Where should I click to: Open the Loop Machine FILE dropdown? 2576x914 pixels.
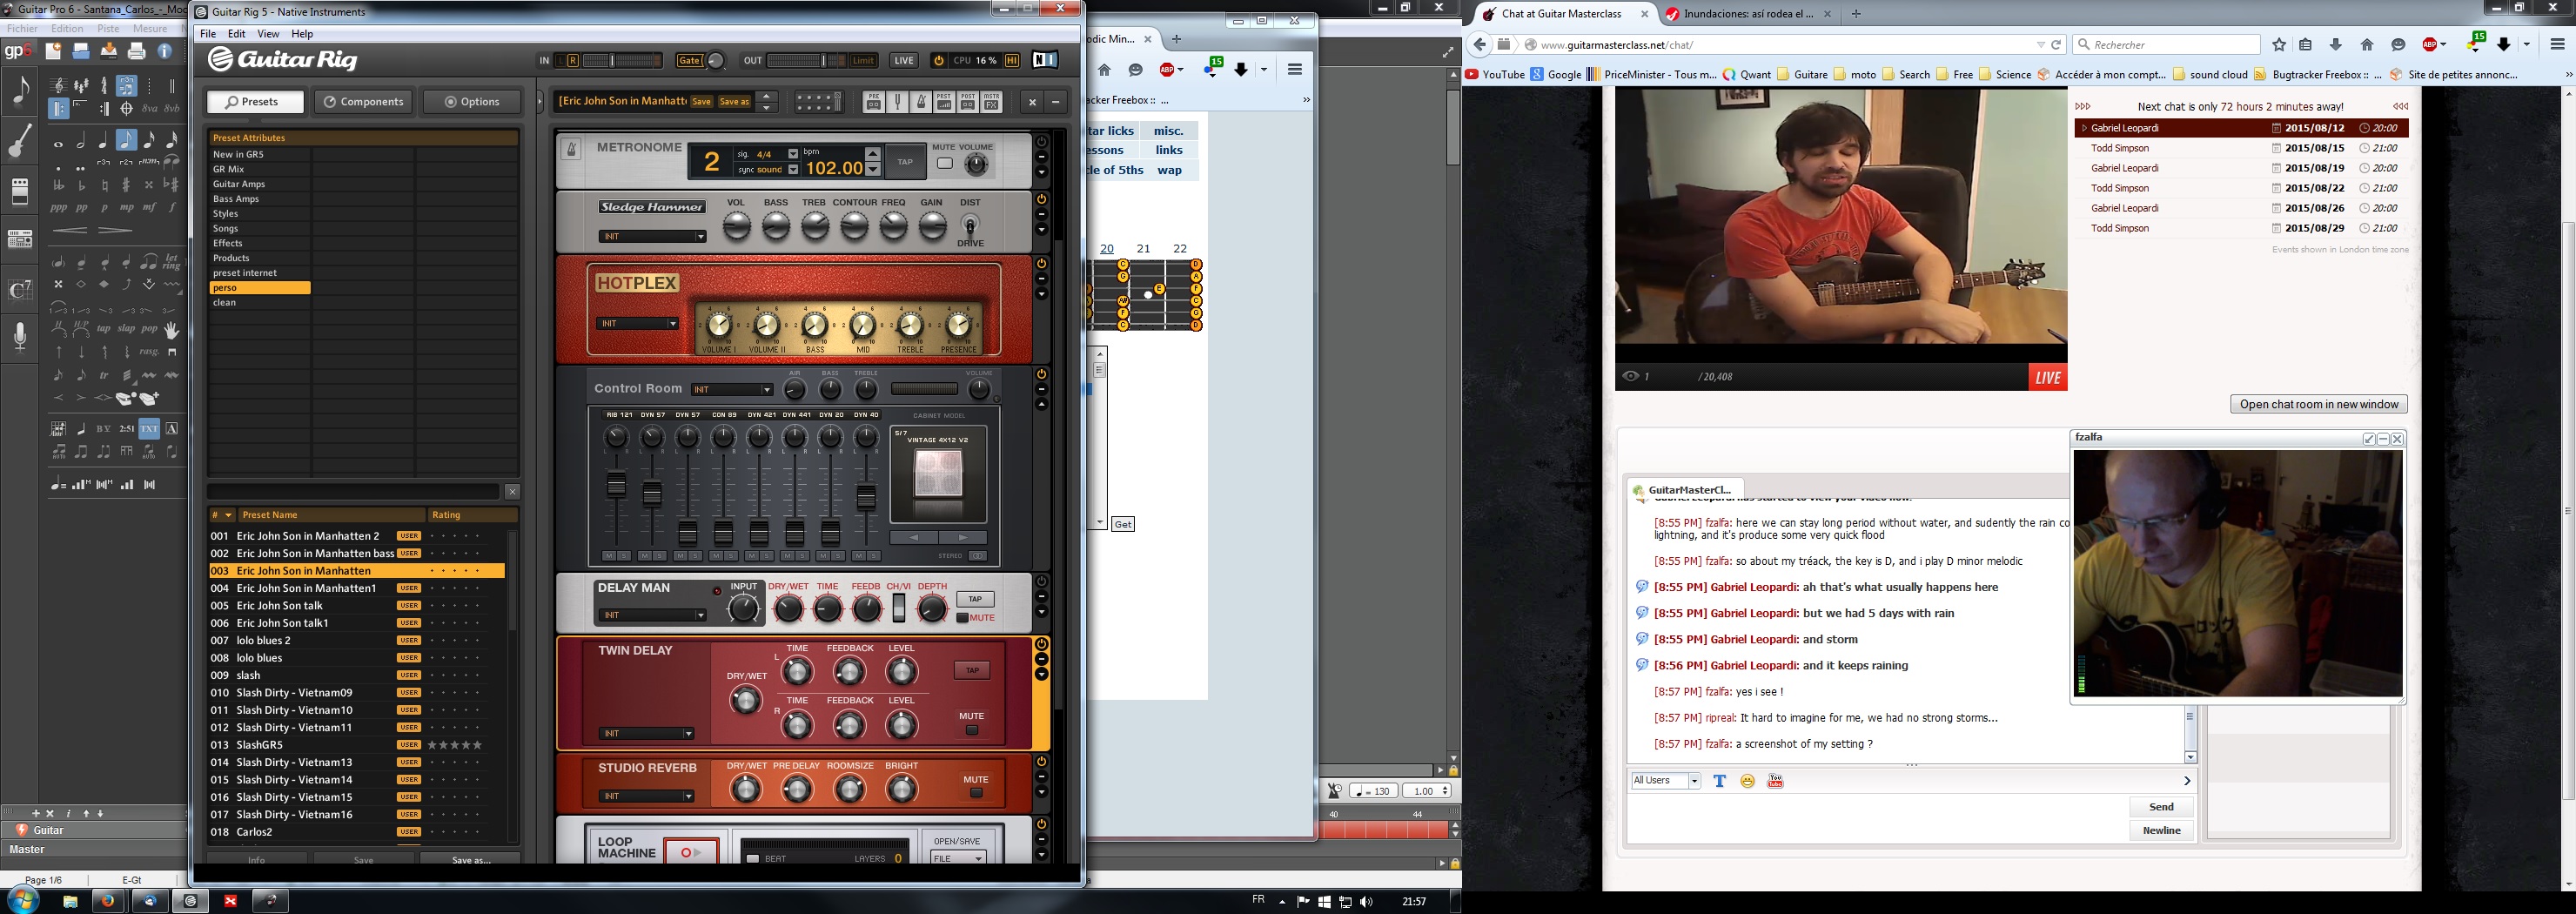click(x=958, y=859)
